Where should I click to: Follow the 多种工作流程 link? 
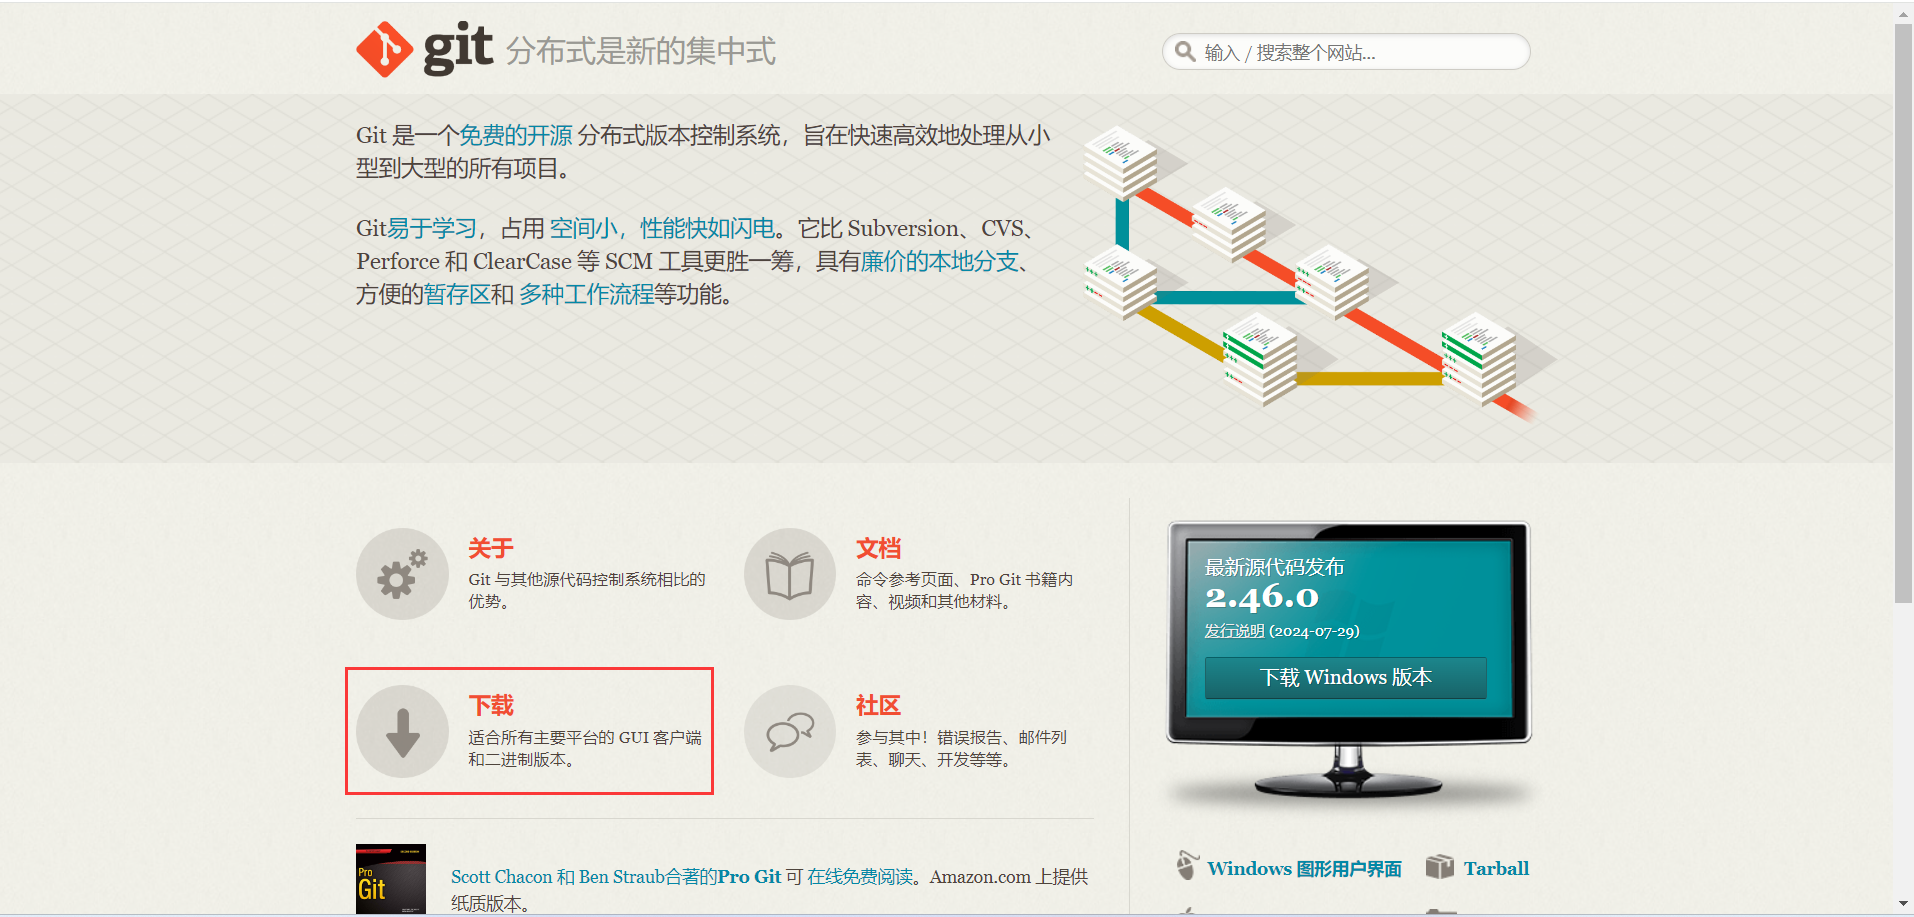pos(586,295)
